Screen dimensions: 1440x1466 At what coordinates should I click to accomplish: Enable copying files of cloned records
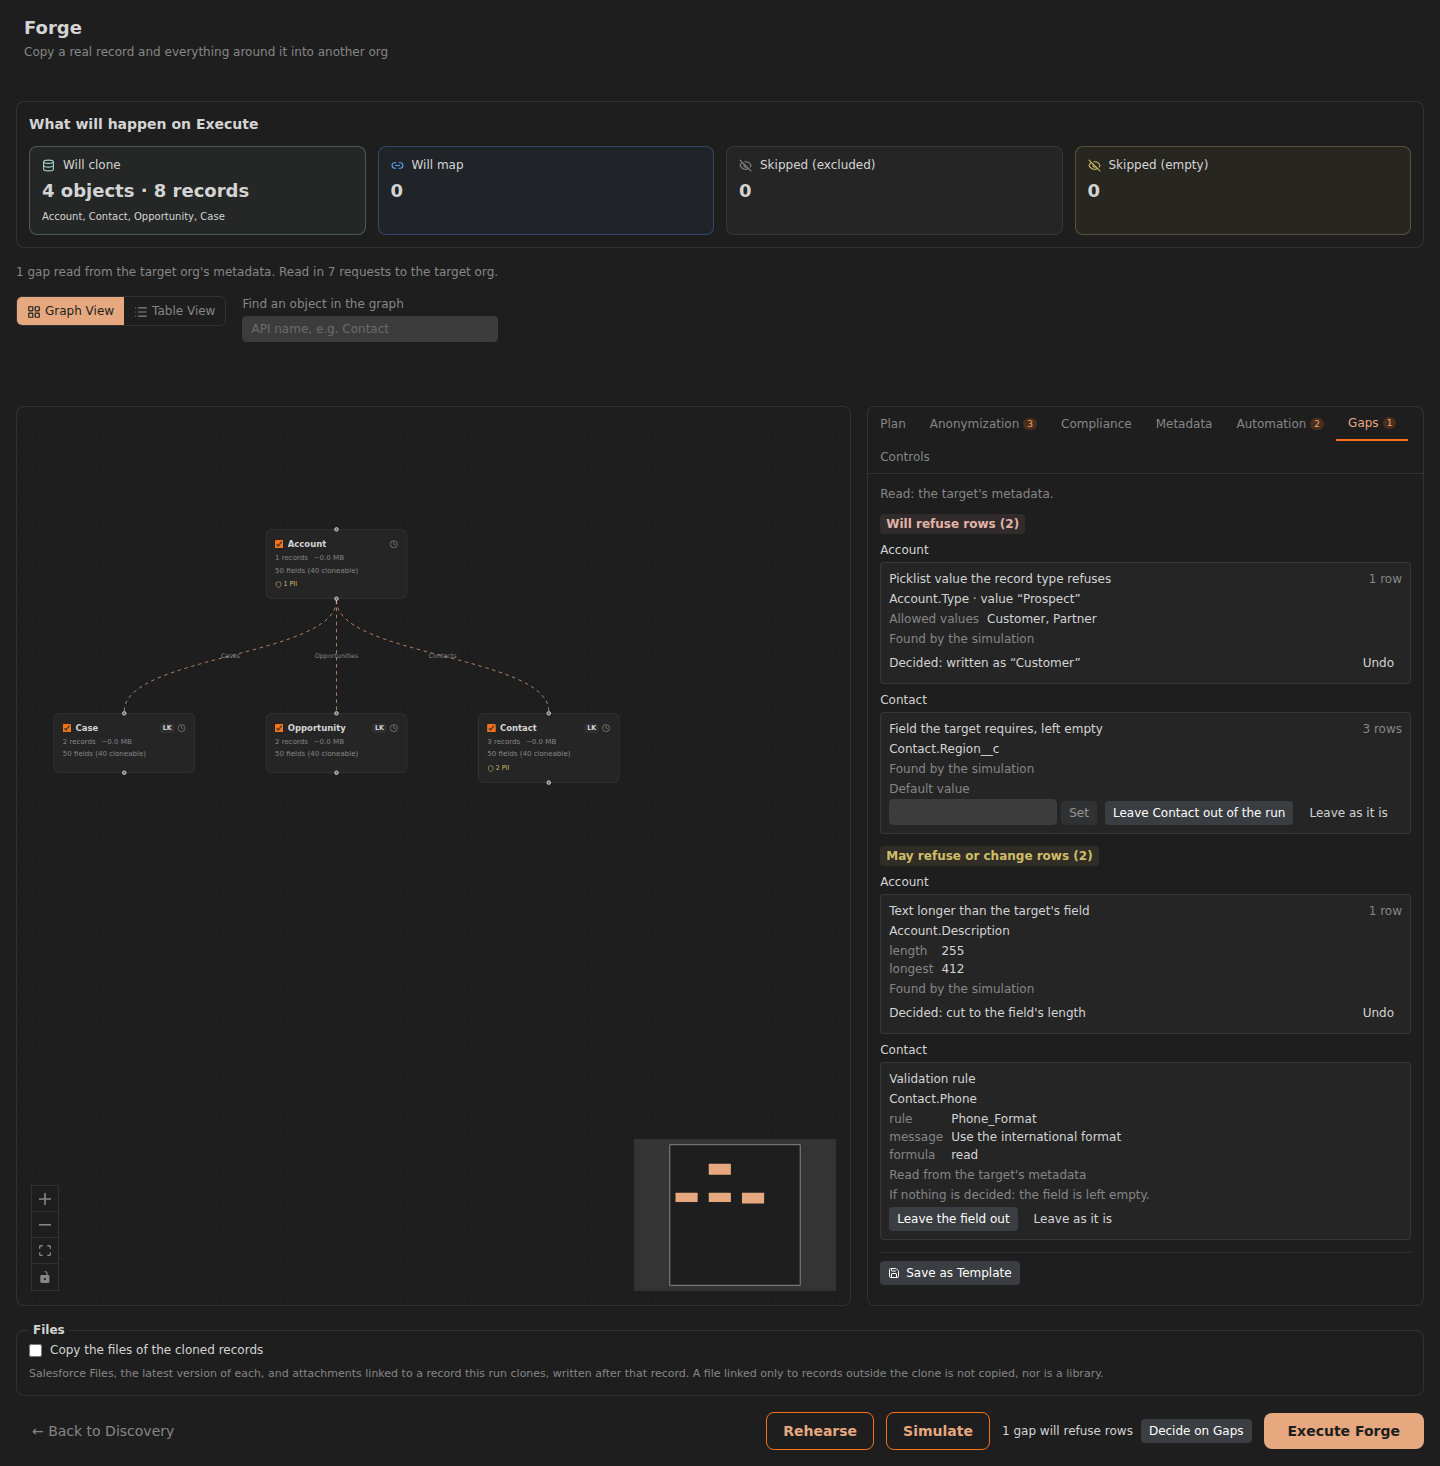pyautogui.click(x=36, y=1350)
